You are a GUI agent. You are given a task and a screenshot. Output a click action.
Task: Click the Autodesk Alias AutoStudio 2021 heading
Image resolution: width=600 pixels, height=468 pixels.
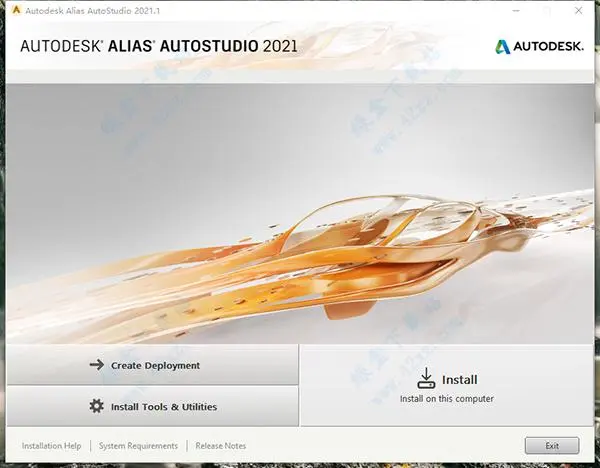159,46
